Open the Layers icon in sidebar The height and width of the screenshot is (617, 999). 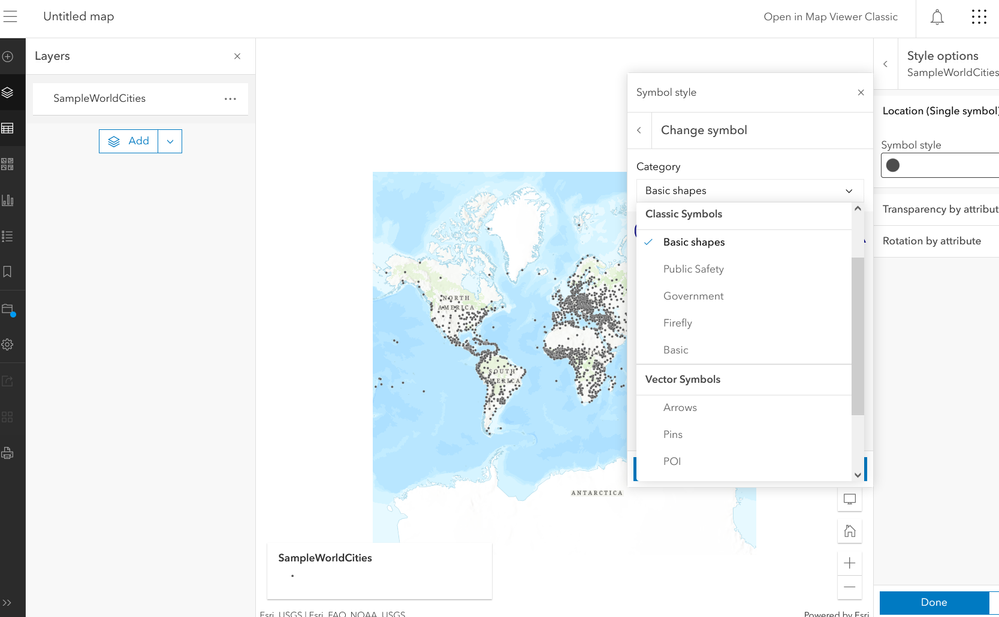click(8, 92)
